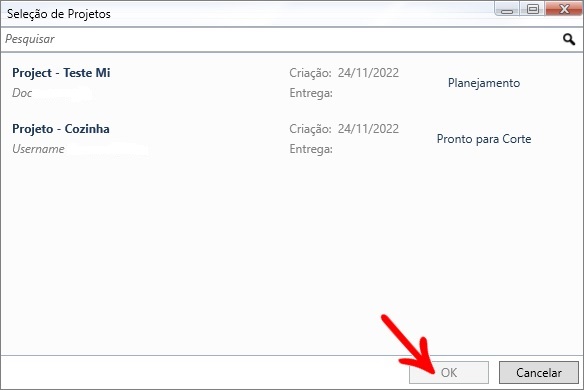Screen dimensions: 584x390
Task: Click Username subtitle under Projeto - Cozinha
Action: click(38, 149)
